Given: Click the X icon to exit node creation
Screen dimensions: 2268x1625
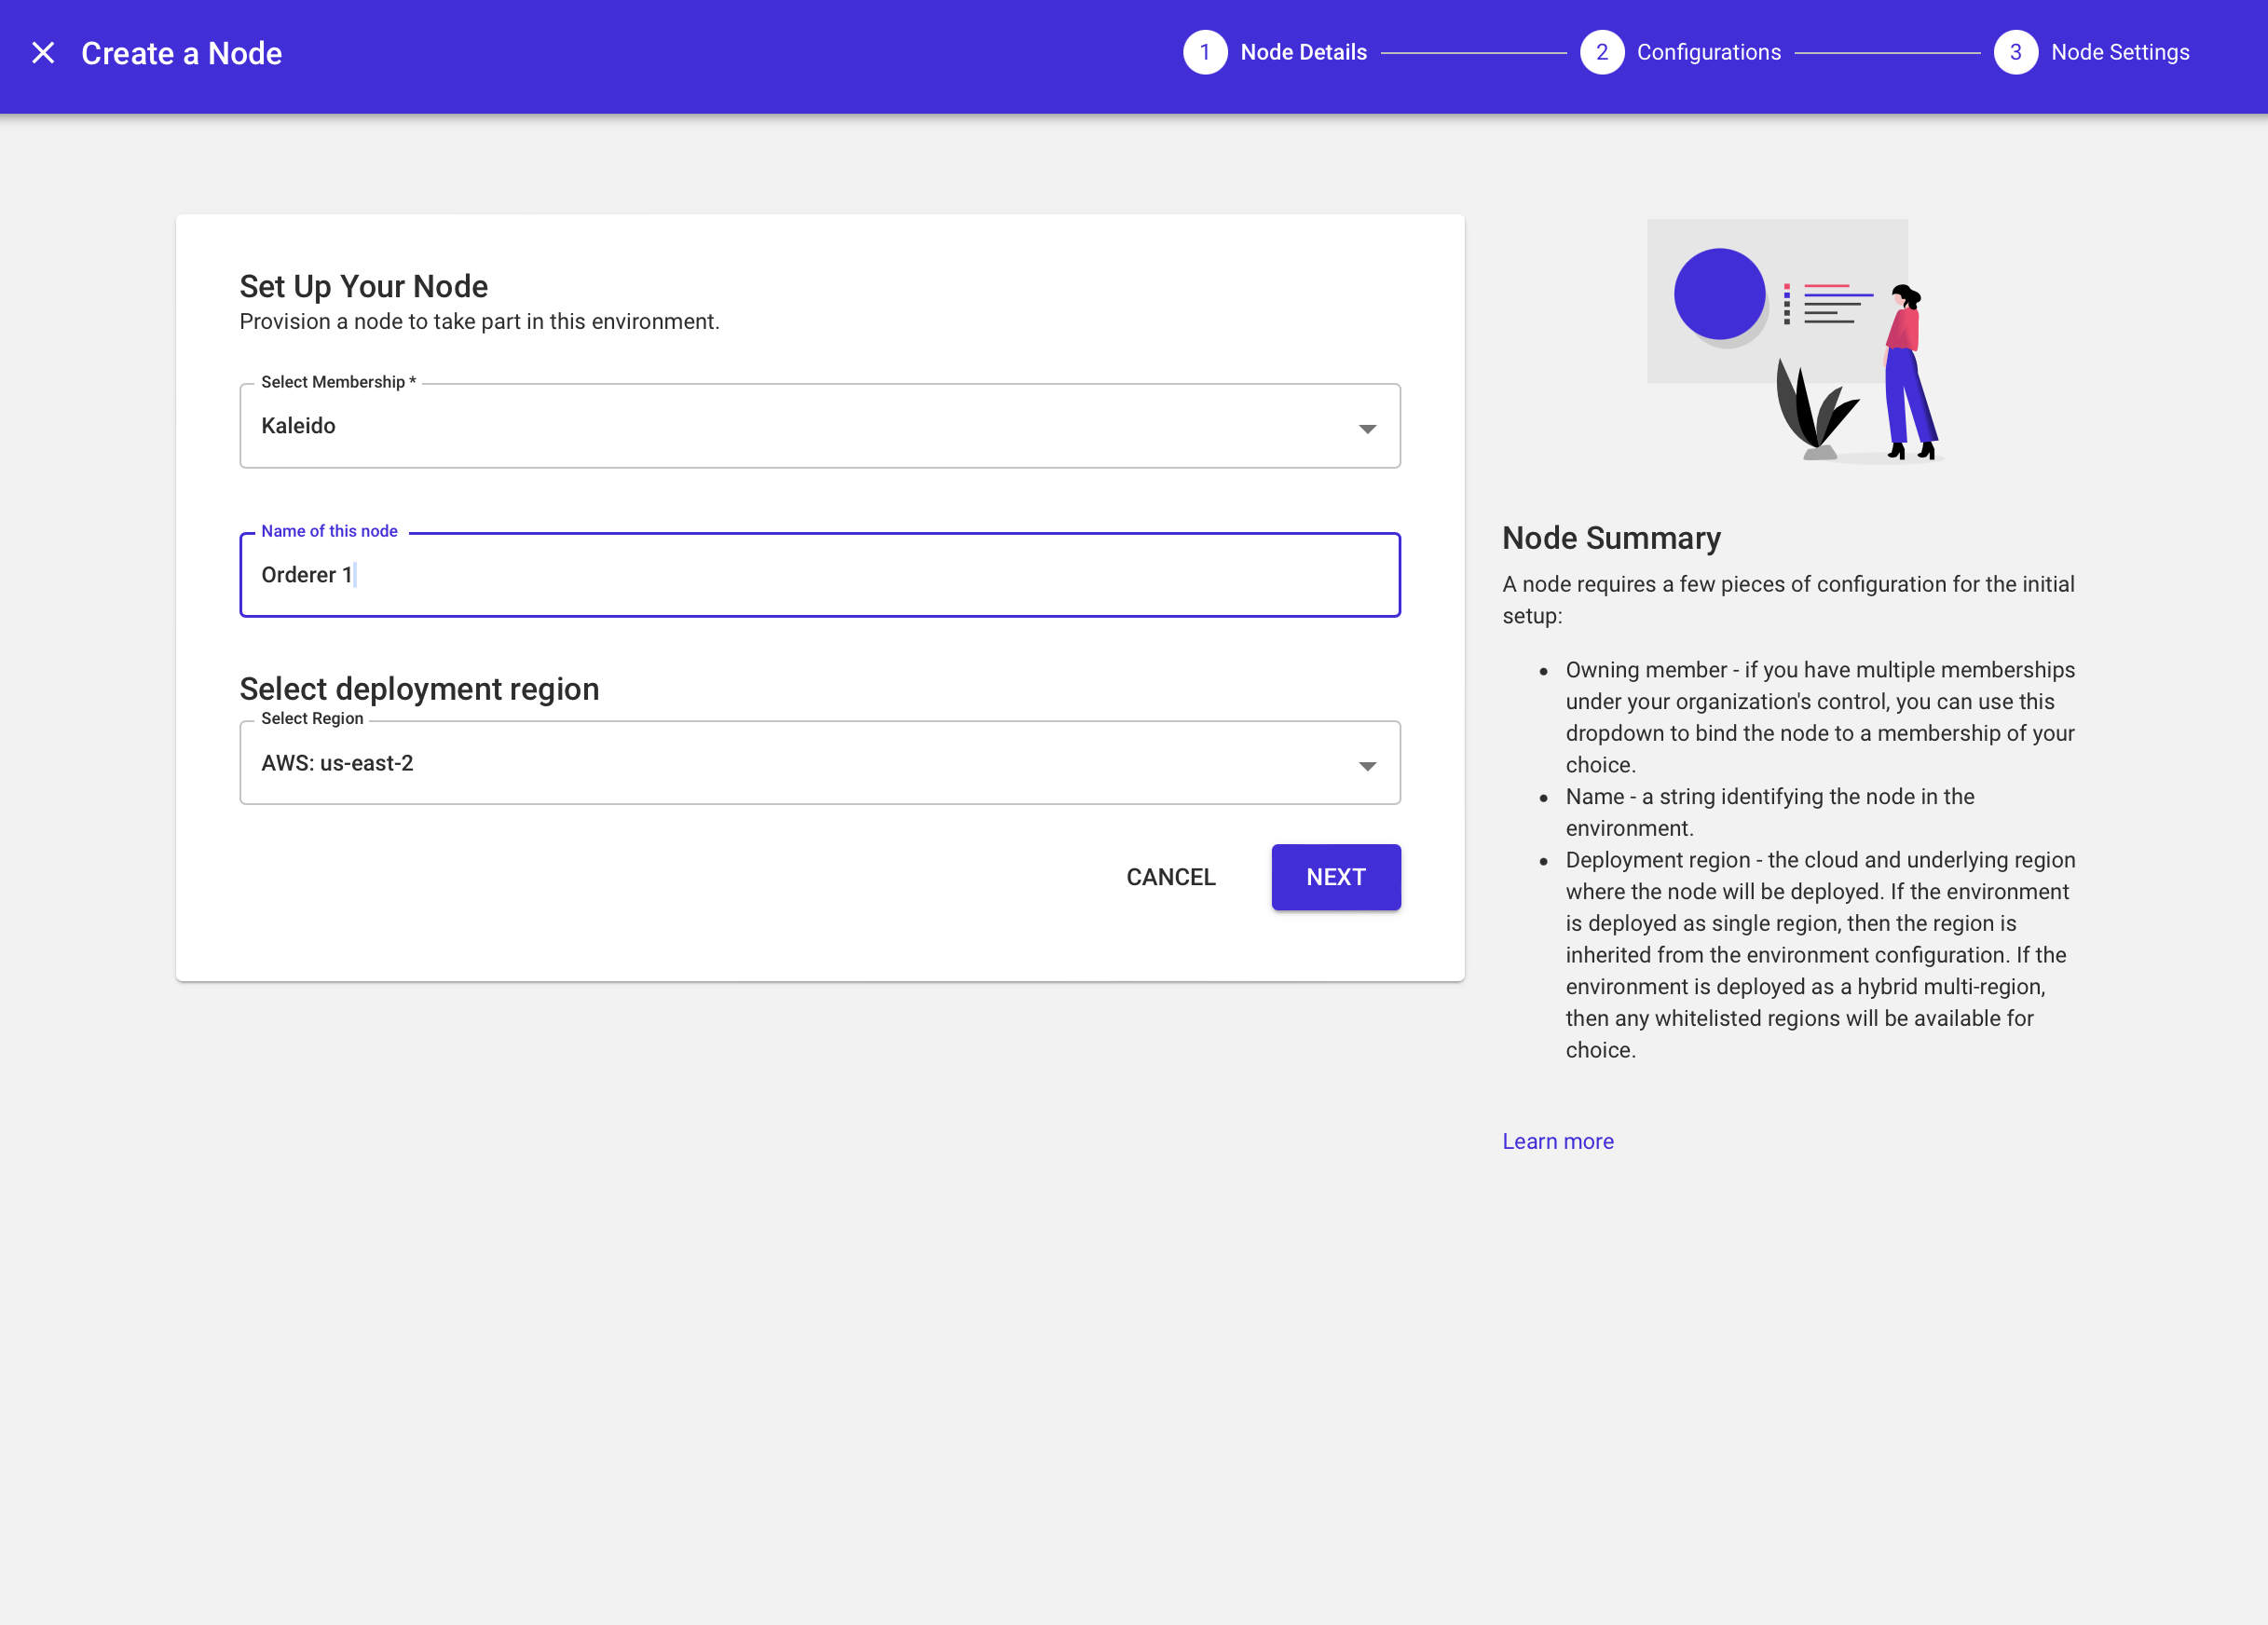Looking at the screenshot, I should [x=44, y=52].
